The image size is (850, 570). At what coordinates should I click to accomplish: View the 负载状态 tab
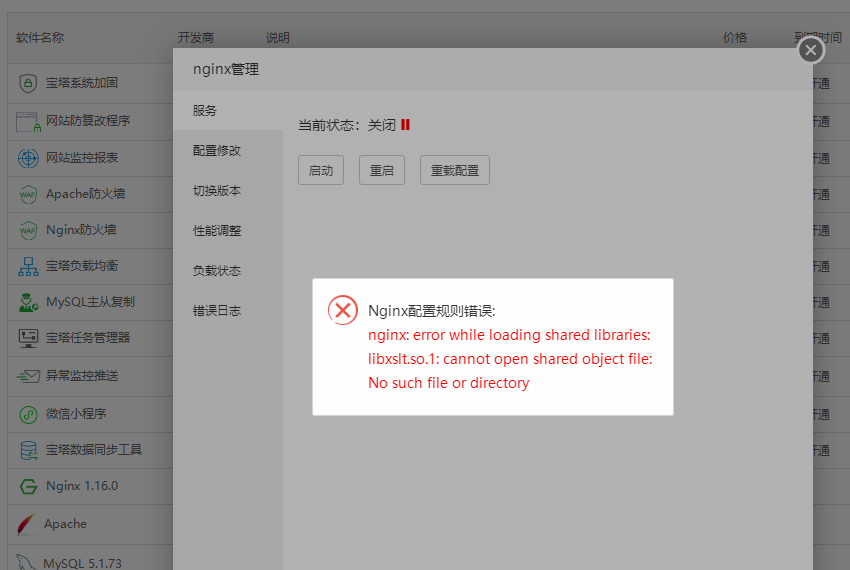coord(228,271)
